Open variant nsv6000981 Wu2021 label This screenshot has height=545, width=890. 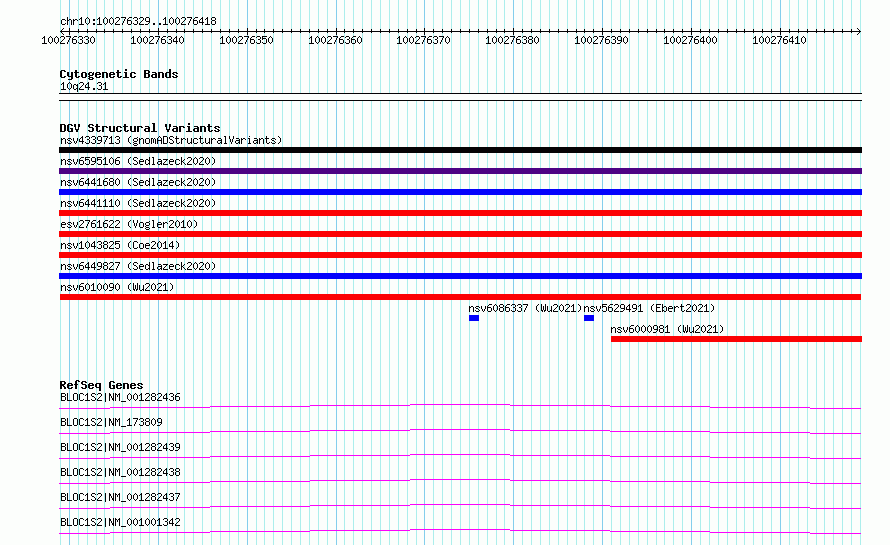(667, 329)
